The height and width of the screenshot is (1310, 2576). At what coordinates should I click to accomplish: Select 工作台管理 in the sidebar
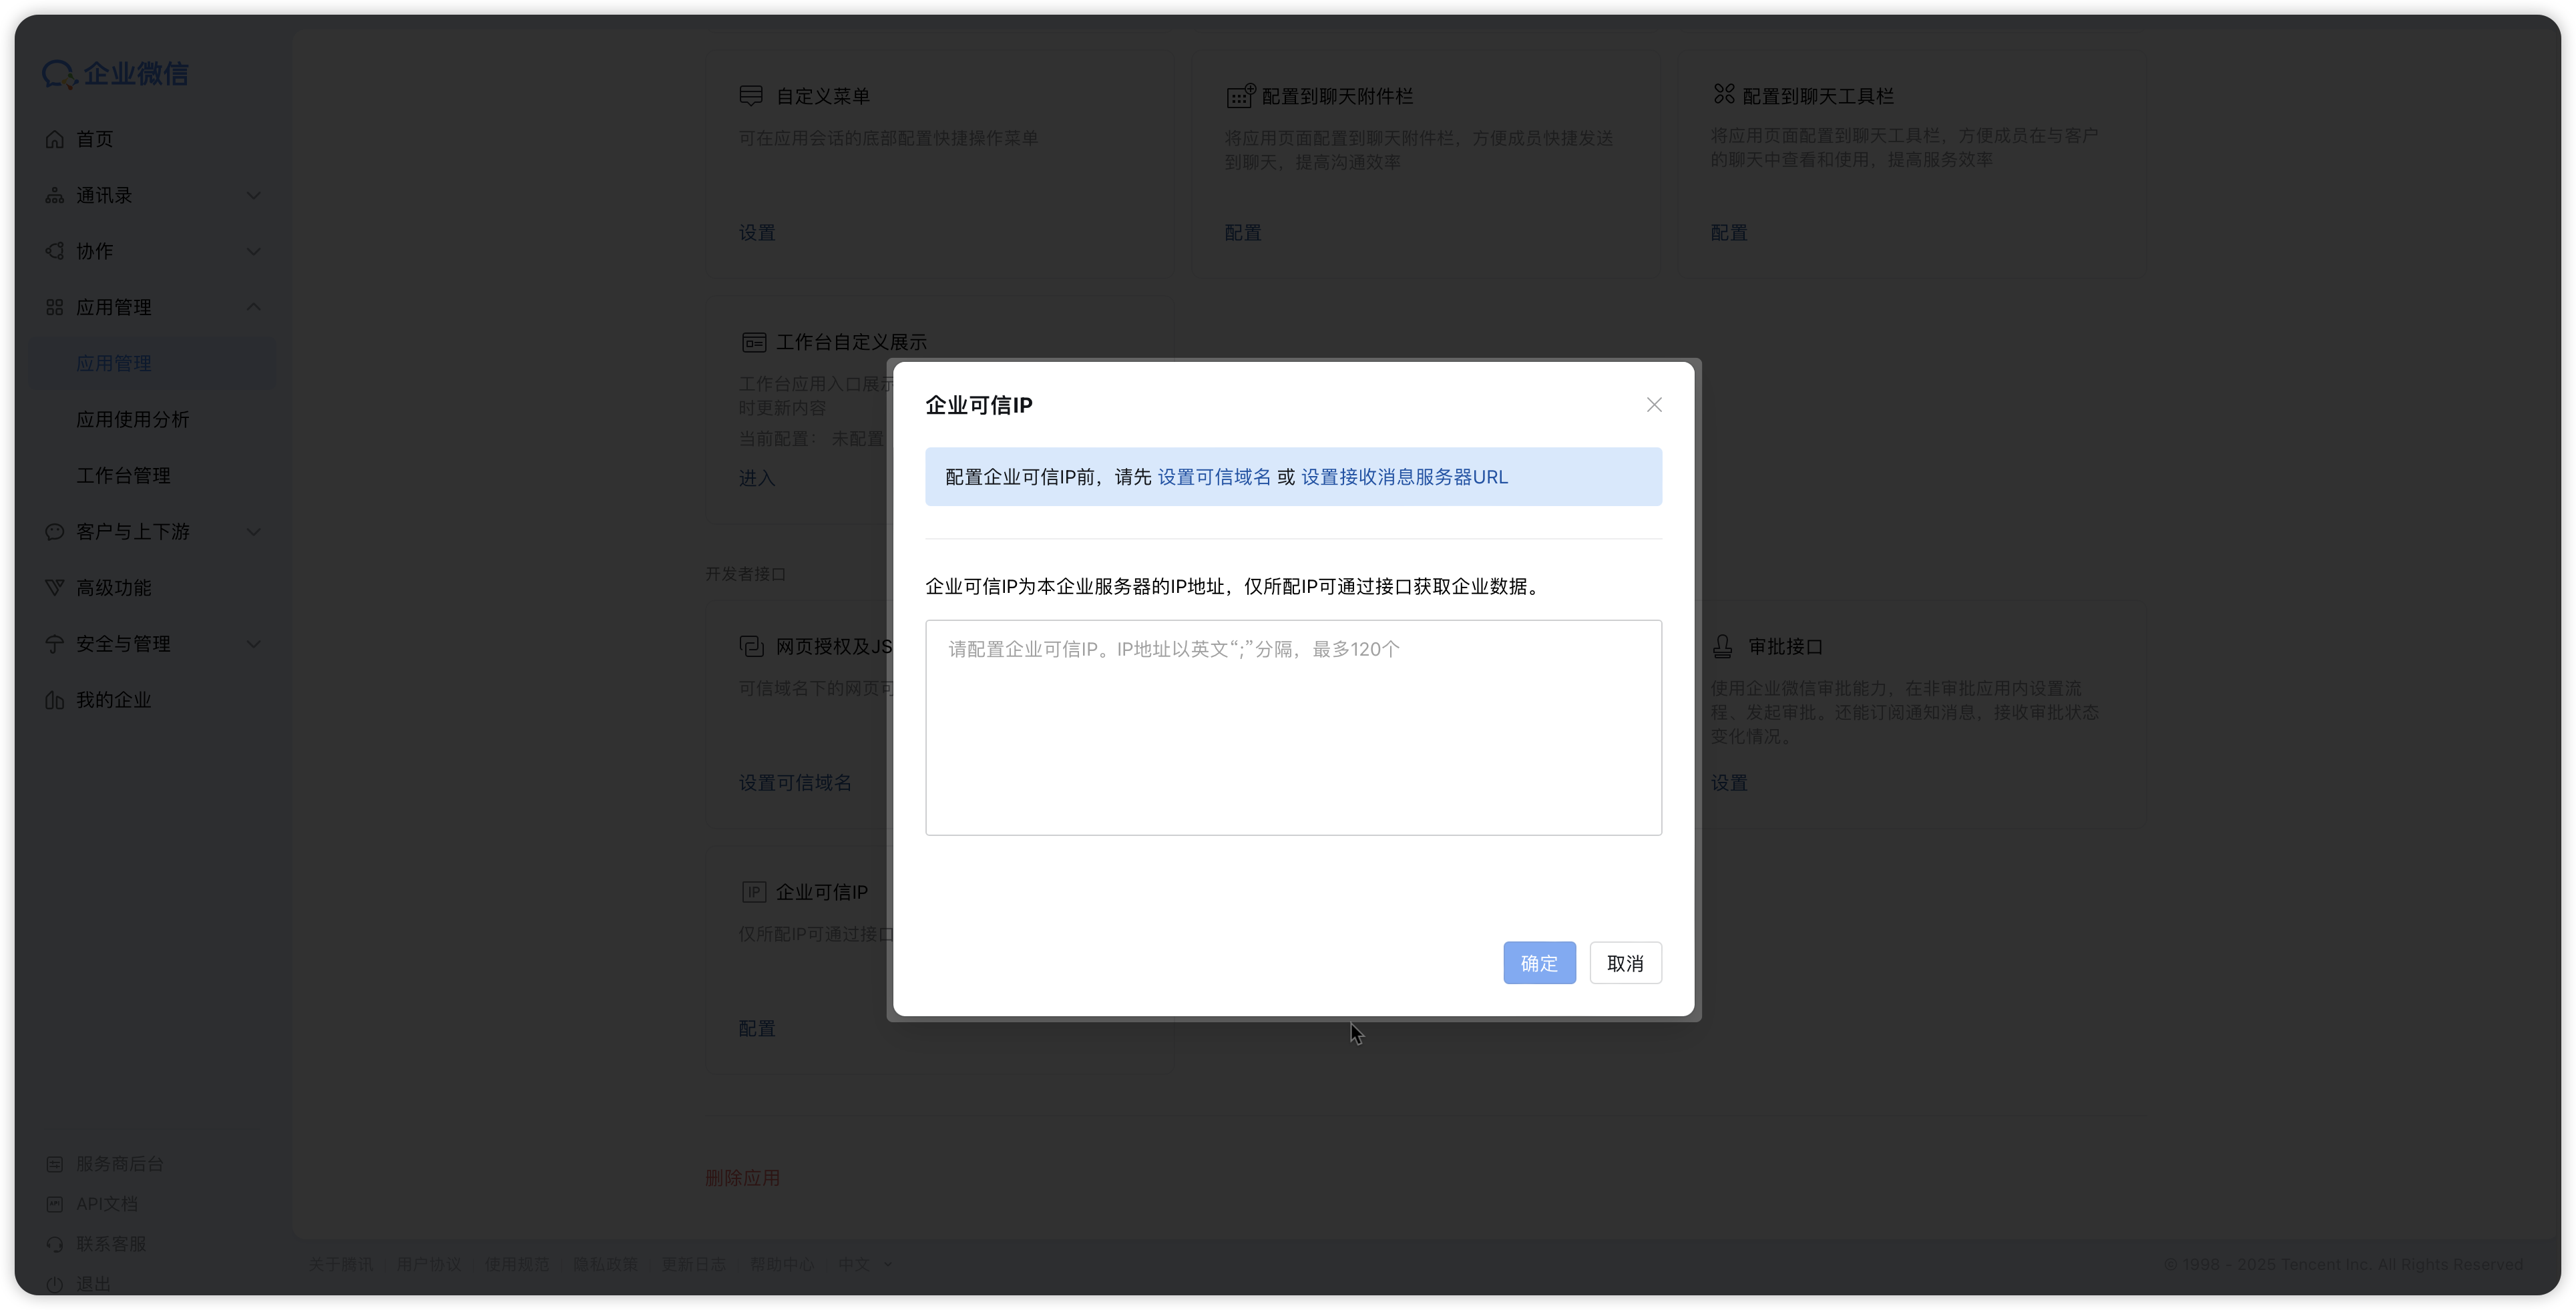123,476
